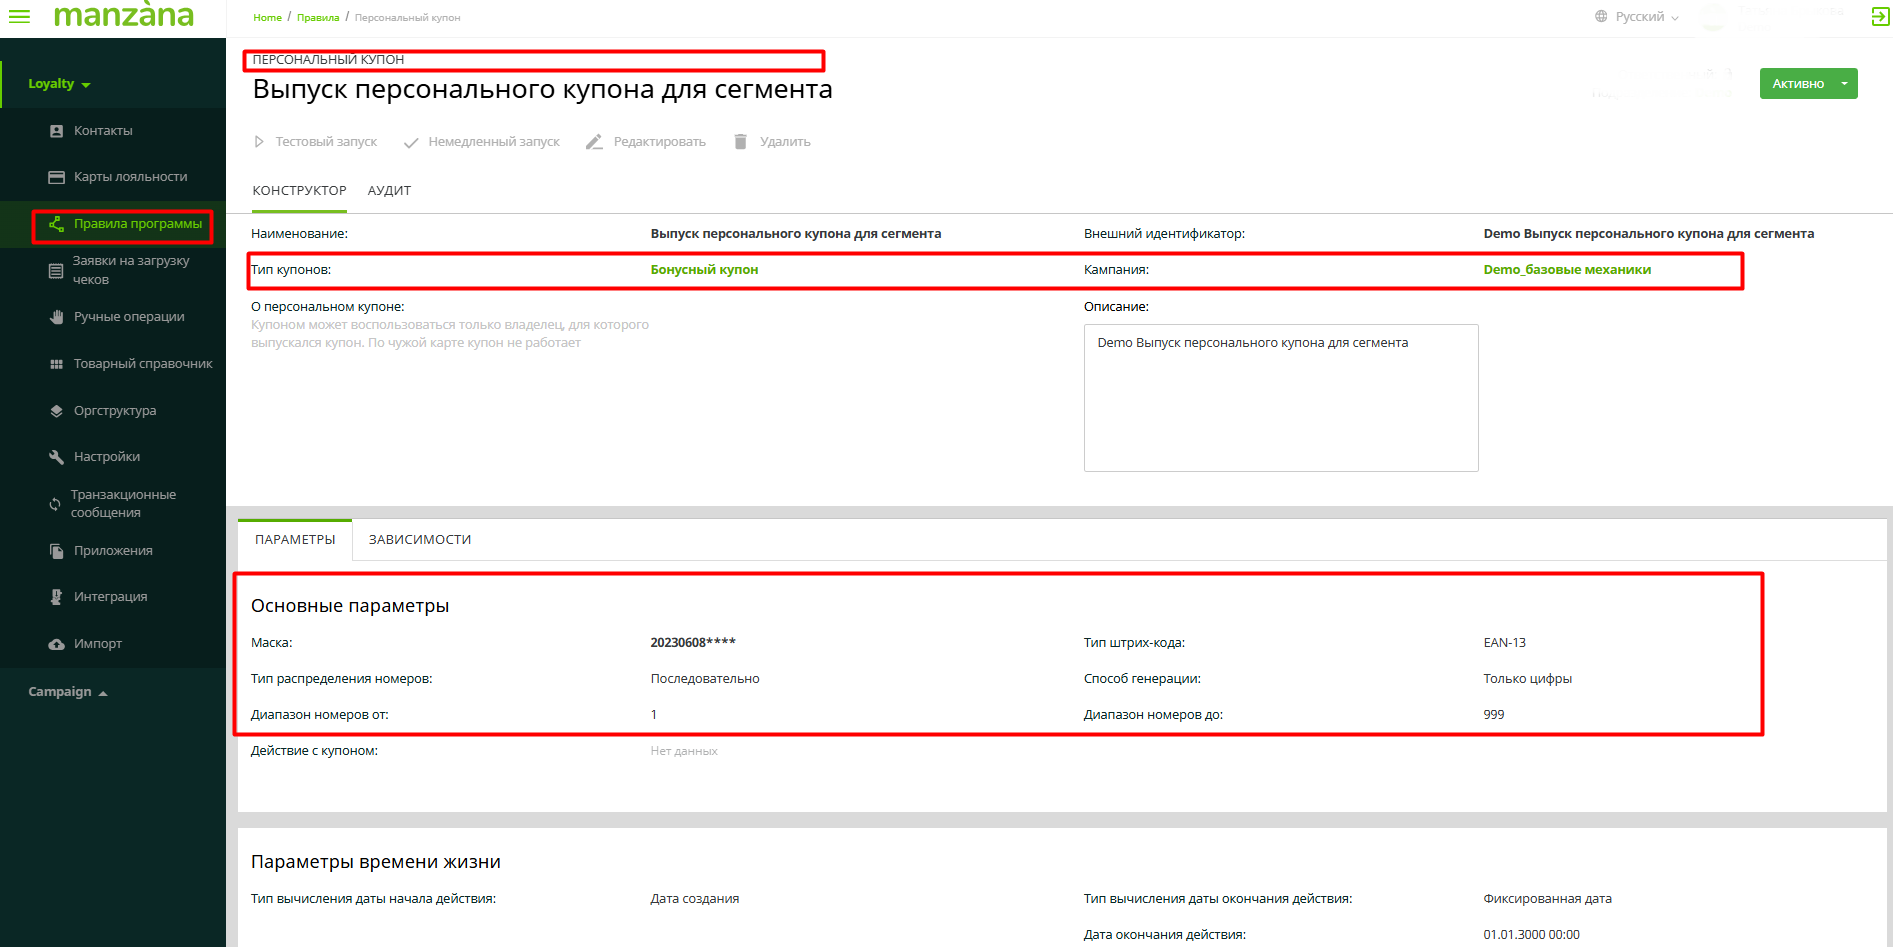
Task: Open the Бонусный купон link
Action: tap(704, 270)
